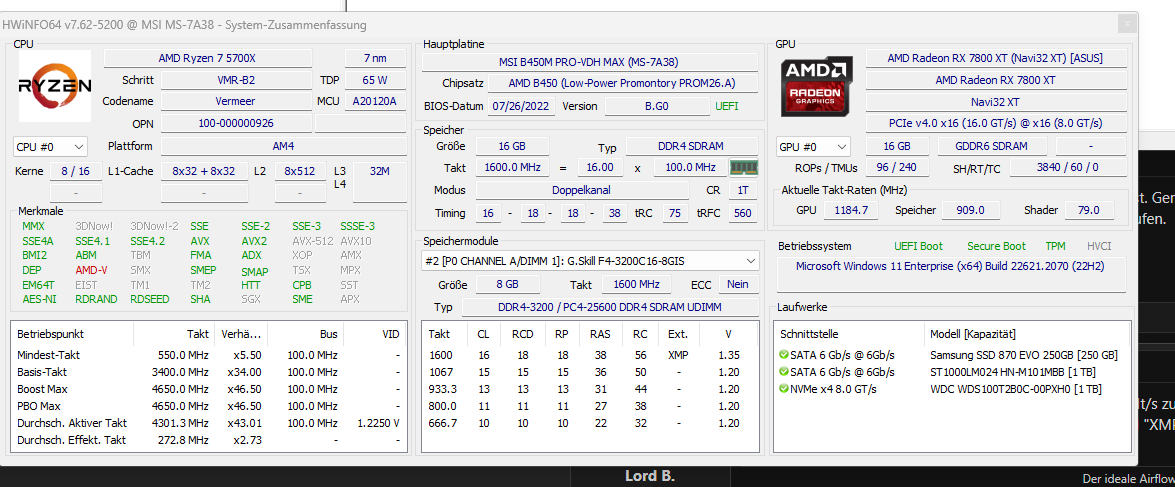
Task: Click green check icon beside ST1000LM024 row
Action: point(784,372)
